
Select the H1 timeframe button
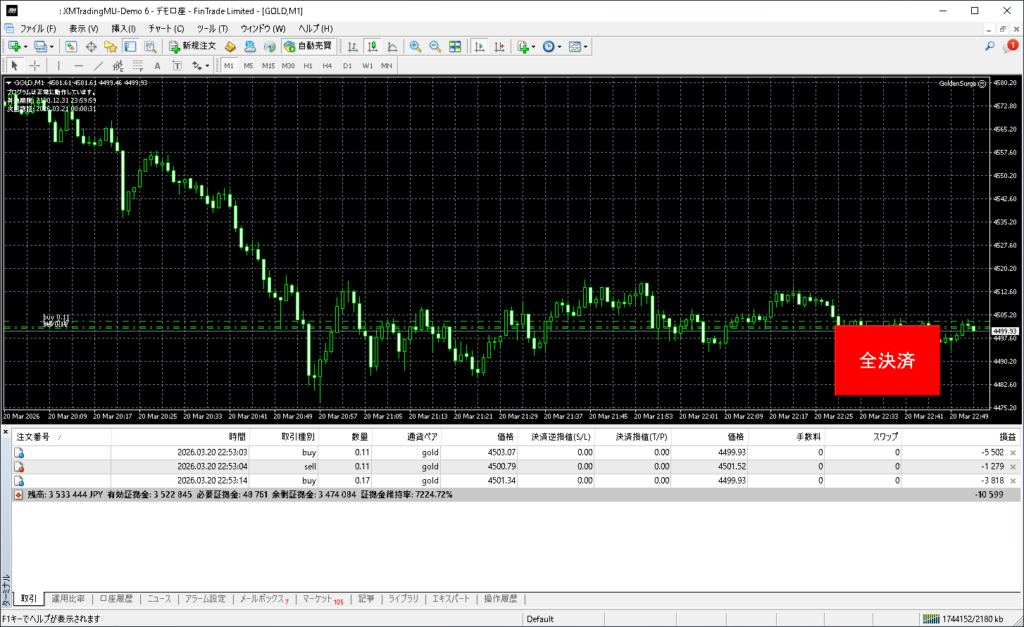308,66
